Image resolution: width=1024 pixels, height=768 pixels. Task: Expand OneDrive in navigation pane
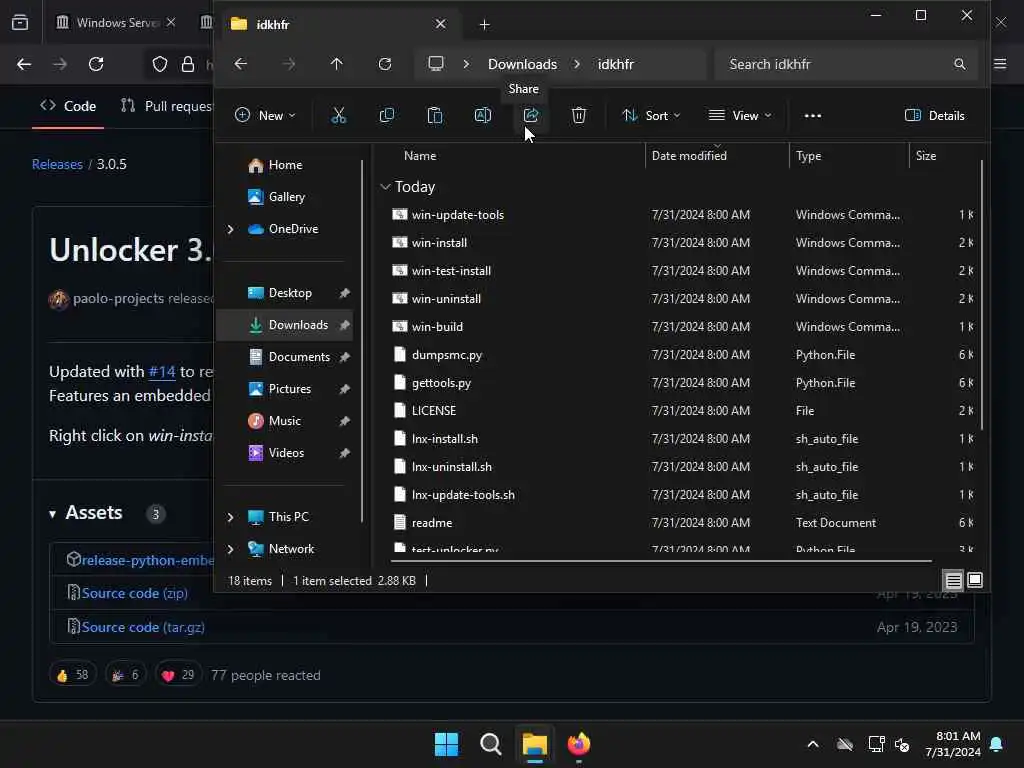click(231, 229)
